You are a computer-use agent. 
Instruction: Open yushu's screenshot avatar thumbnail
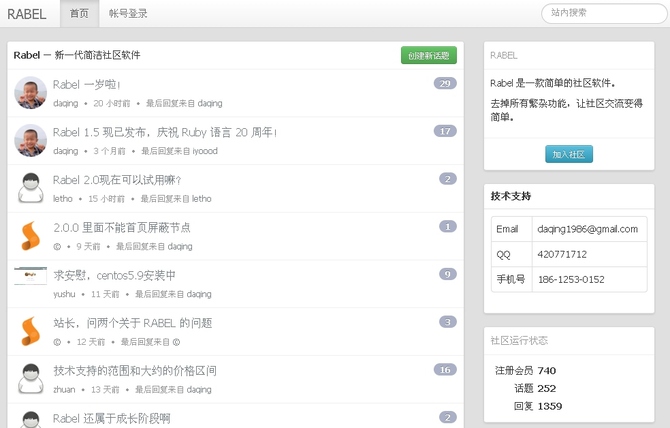(x=30, y=276)
